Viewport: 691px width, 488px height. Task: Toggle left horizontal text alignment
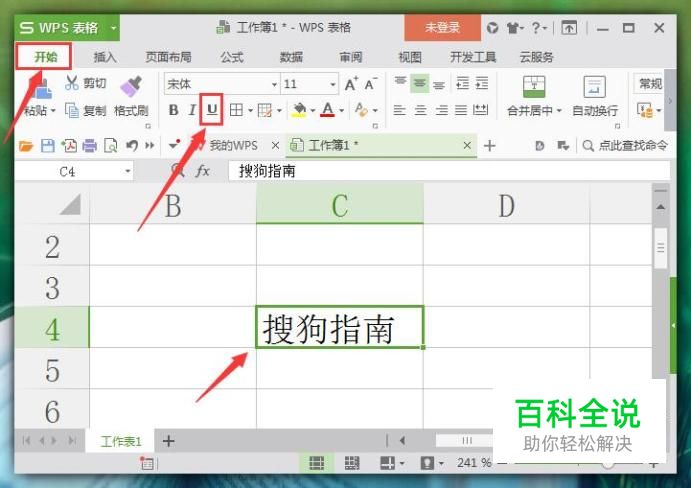[x=399, y=110]
